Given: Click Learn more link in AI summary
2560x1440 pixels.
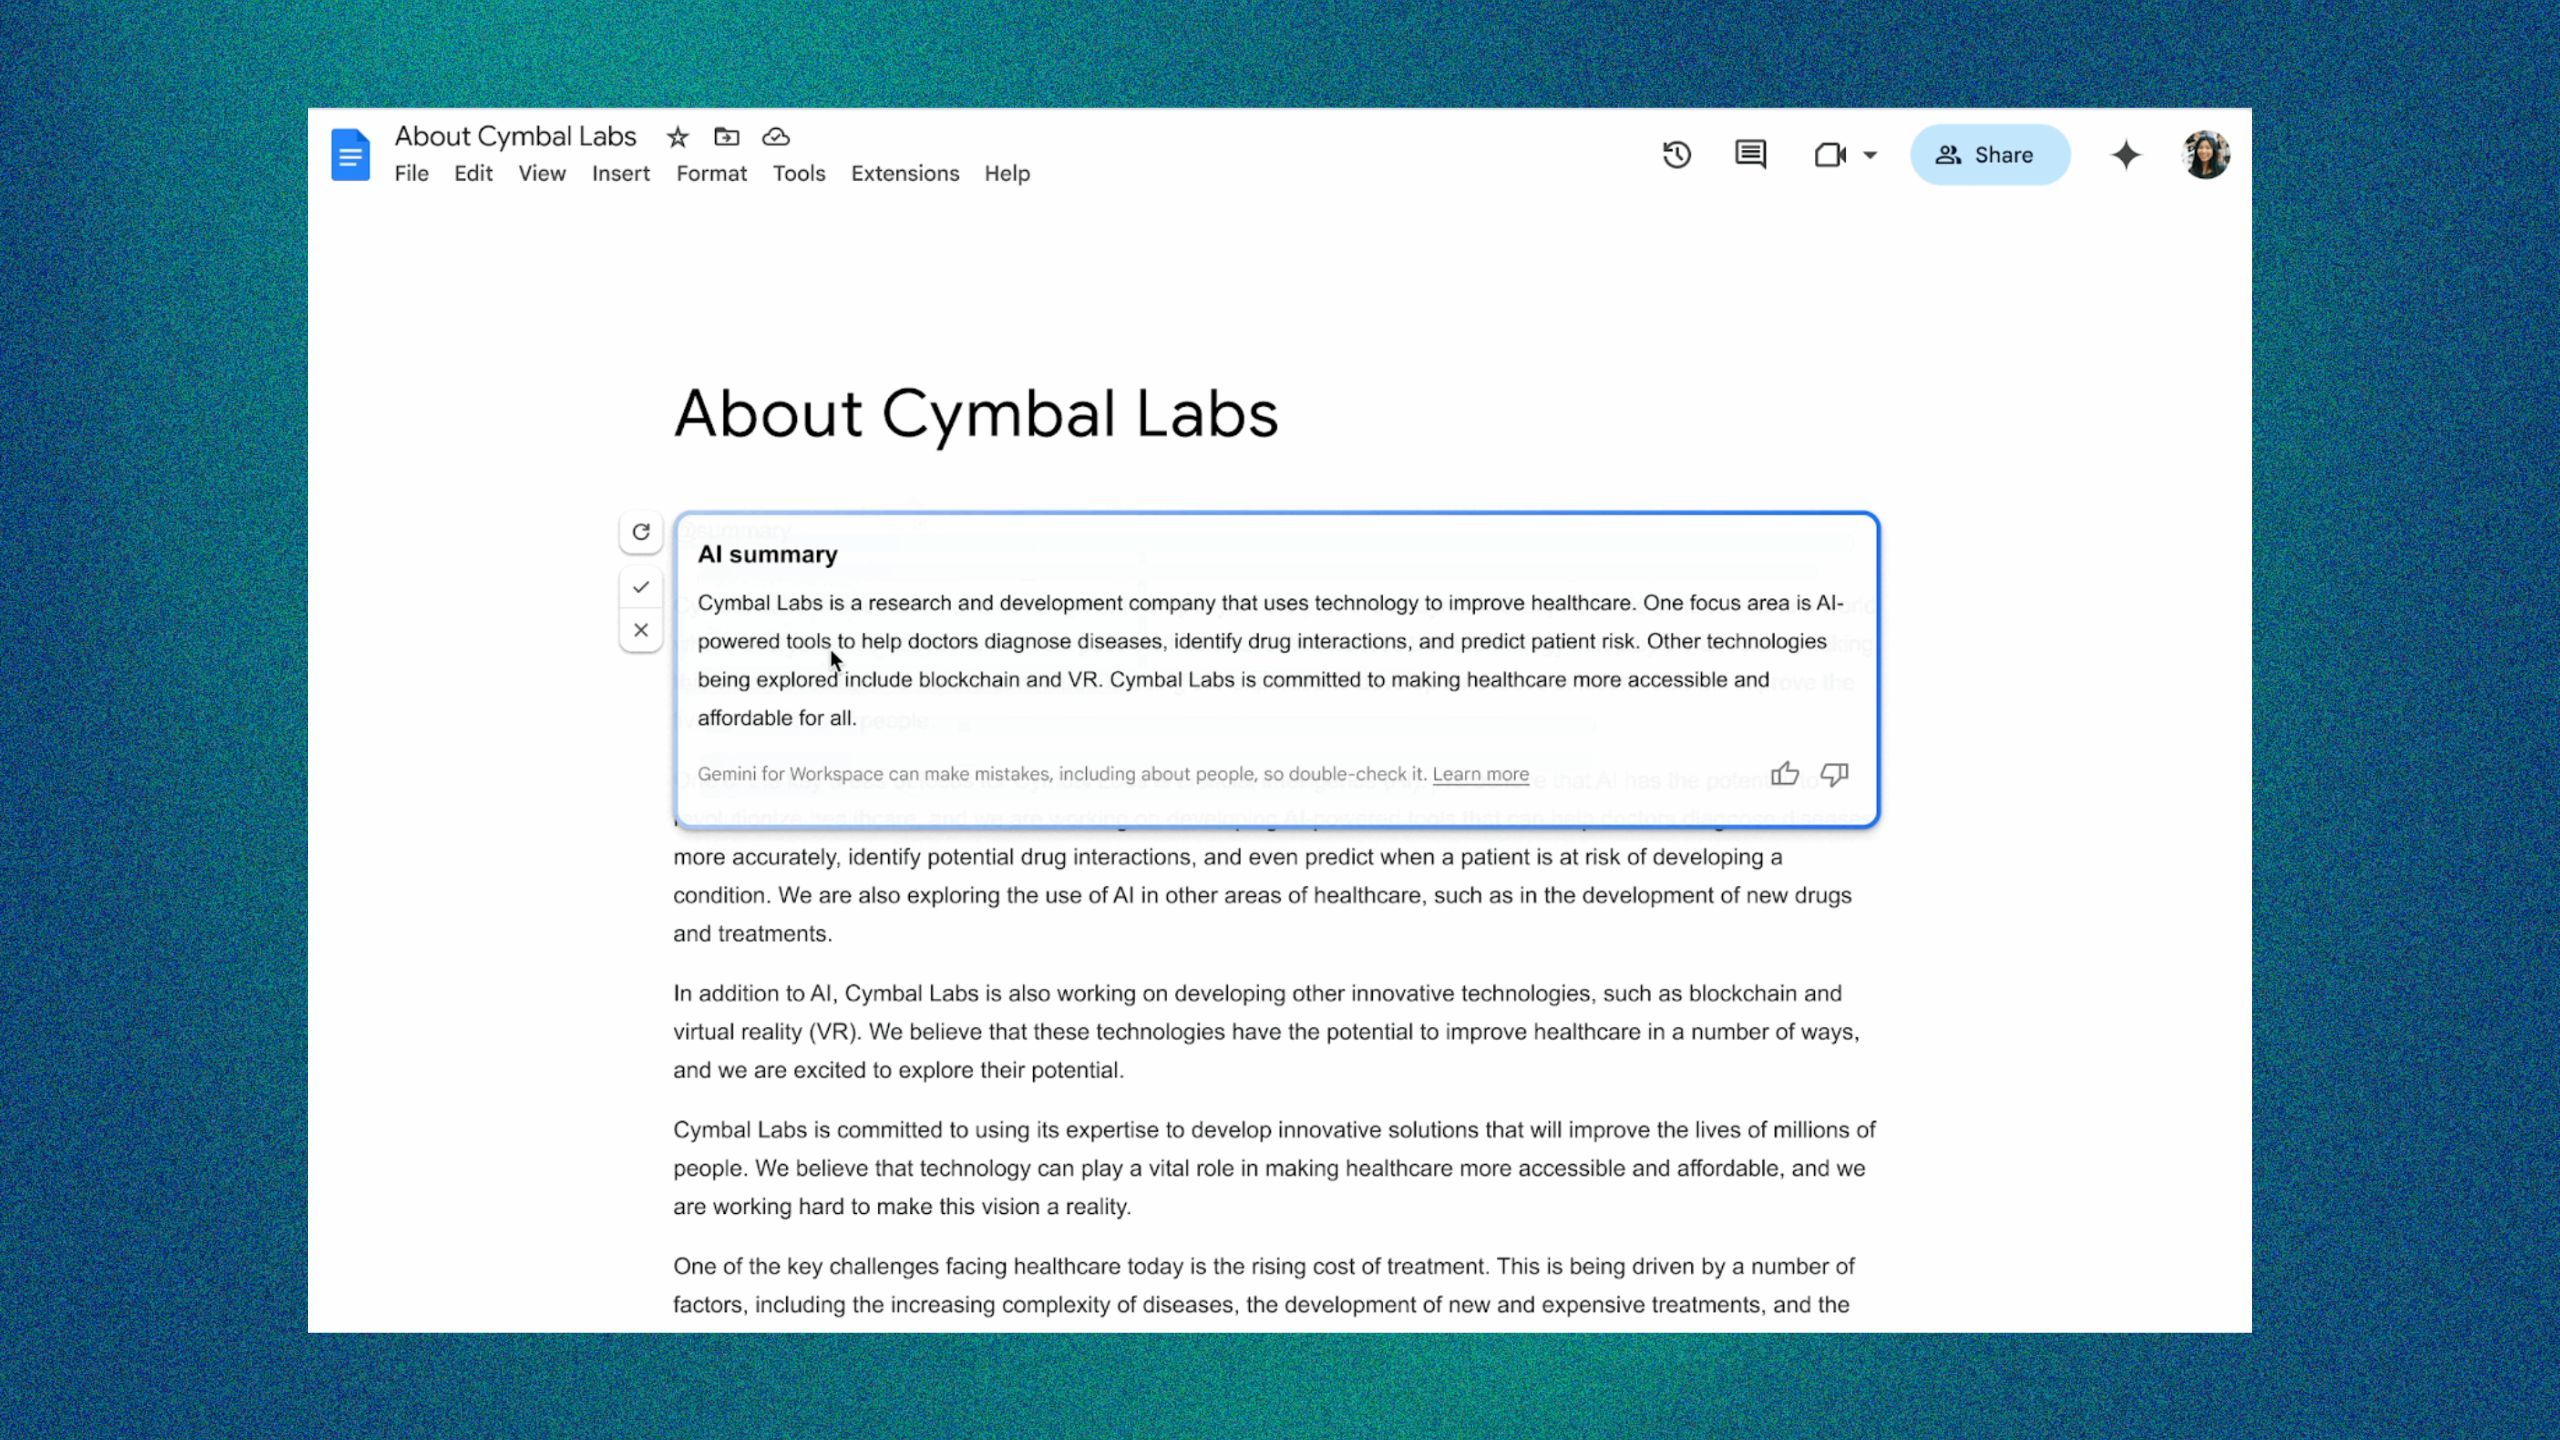Looking at the screenshot, I should (x=1480, y=774).
